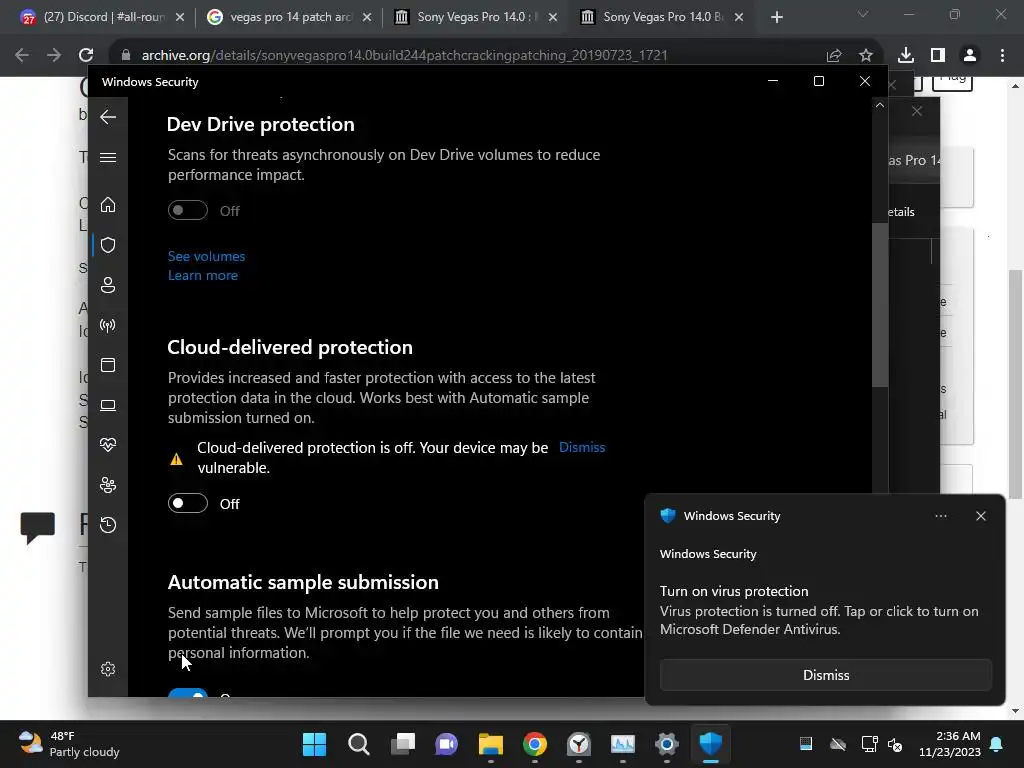Open Firewall & network protection icon
The image size is (1024, 768).
[108, 325]
